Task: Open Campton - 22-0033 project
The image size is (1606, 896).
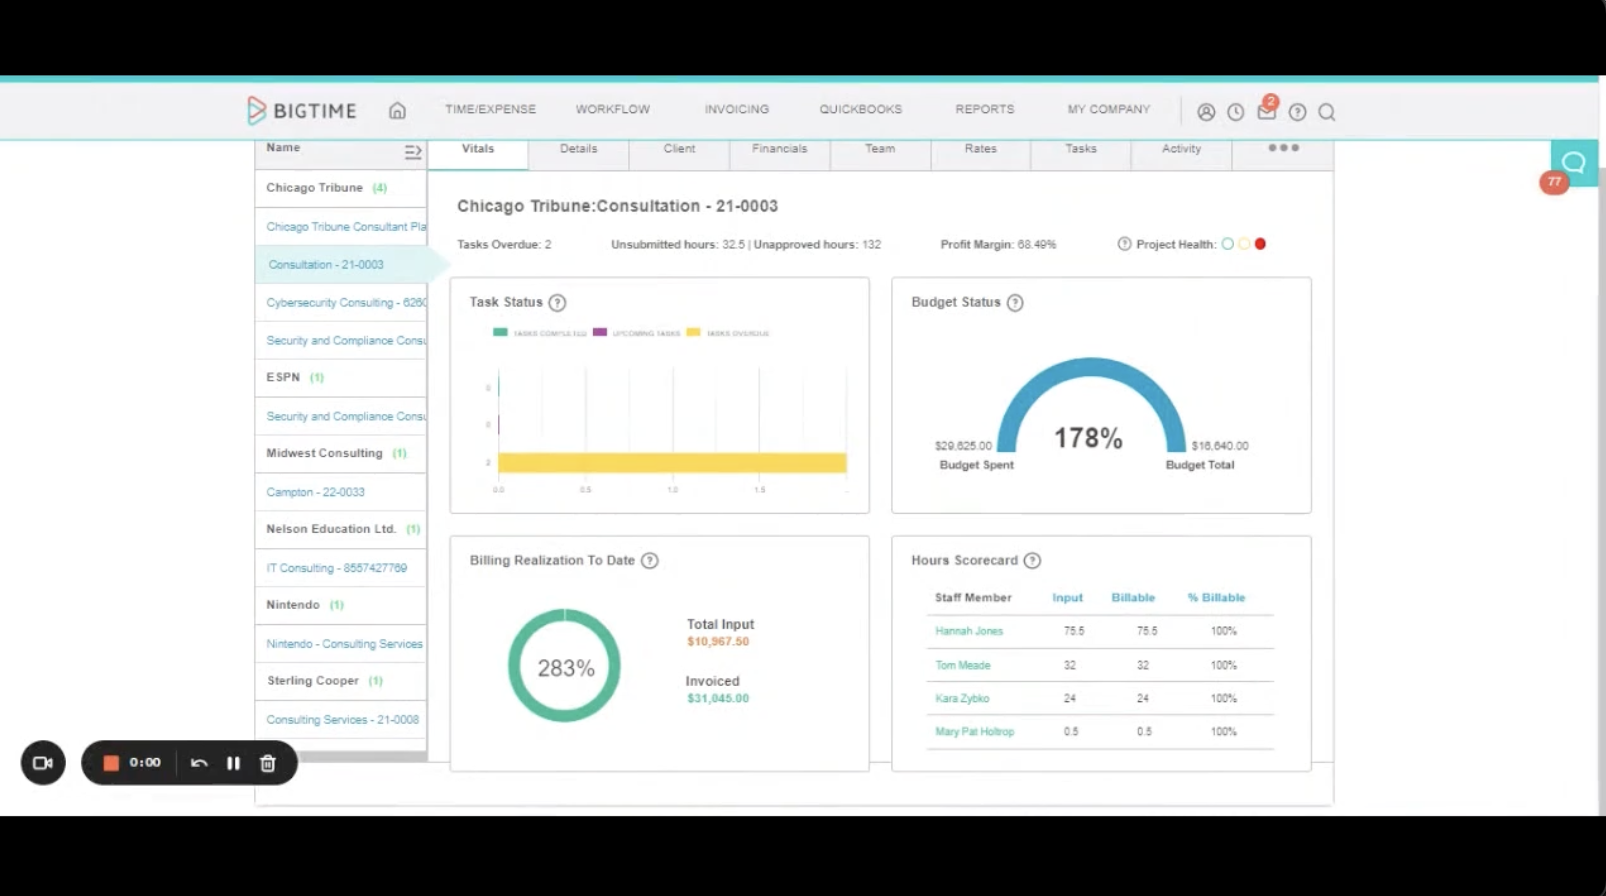Action: [x=315, y=492]
